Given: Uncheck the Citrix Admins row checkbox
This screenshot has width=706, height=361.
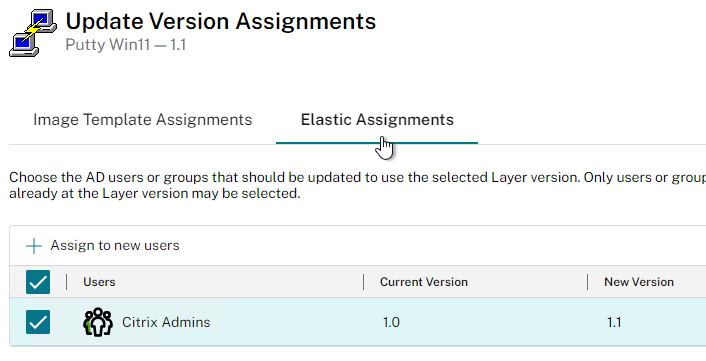Looking at the screenshot, I should tap(38, 322).
